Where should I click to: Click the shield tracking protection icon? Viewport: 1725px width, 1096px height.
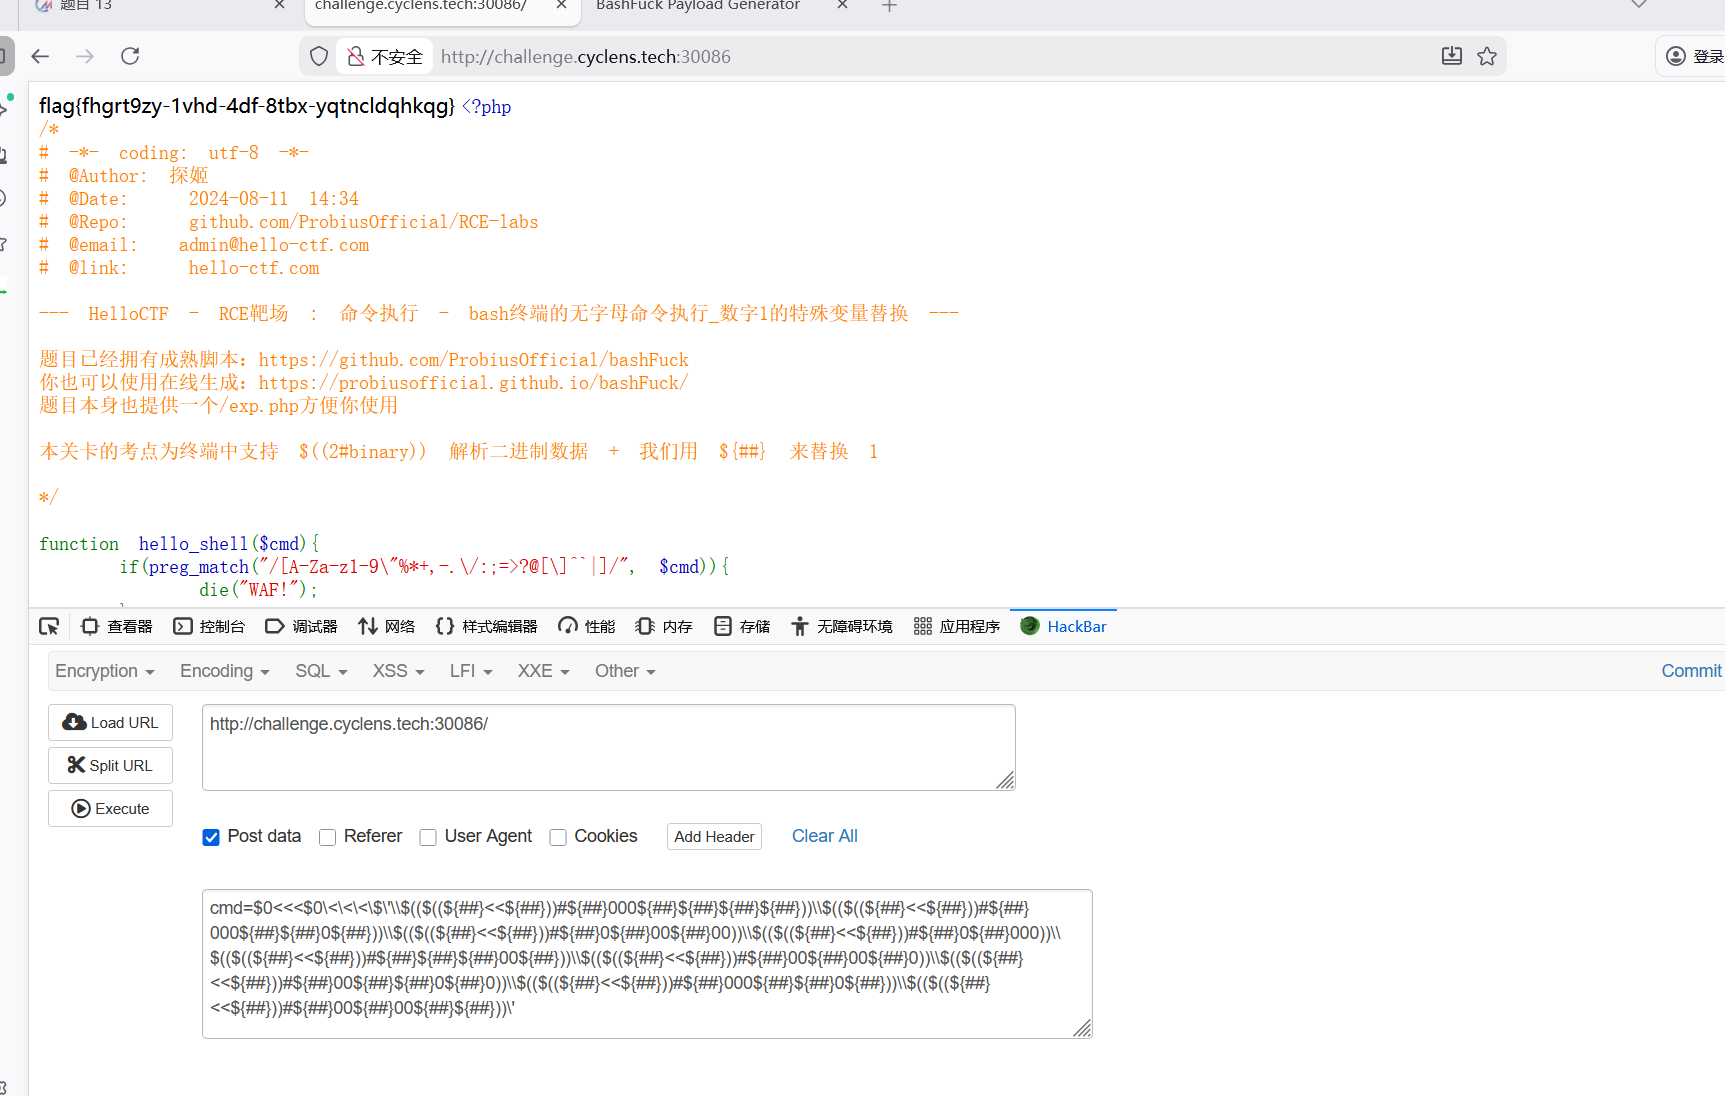pos(319,57)
